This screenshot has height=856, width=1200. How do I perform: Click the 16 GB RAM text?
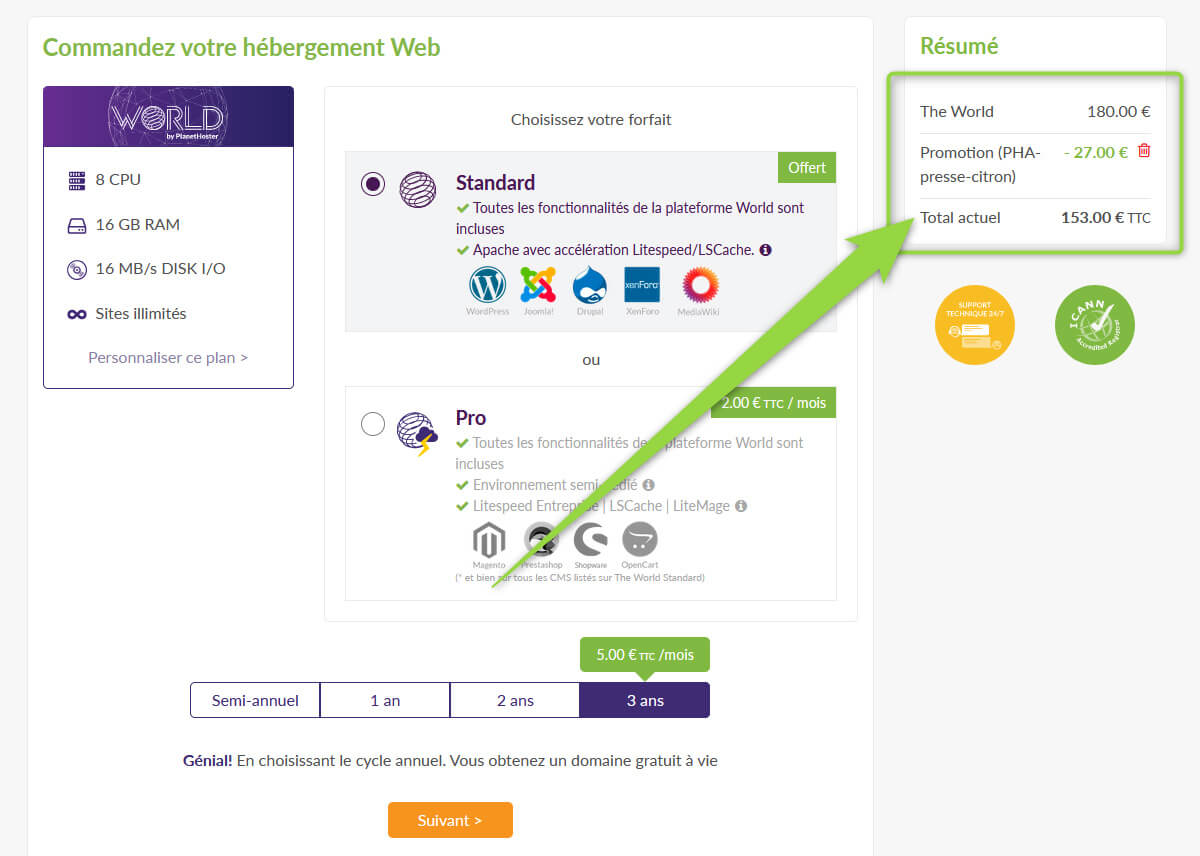[138, 224]
